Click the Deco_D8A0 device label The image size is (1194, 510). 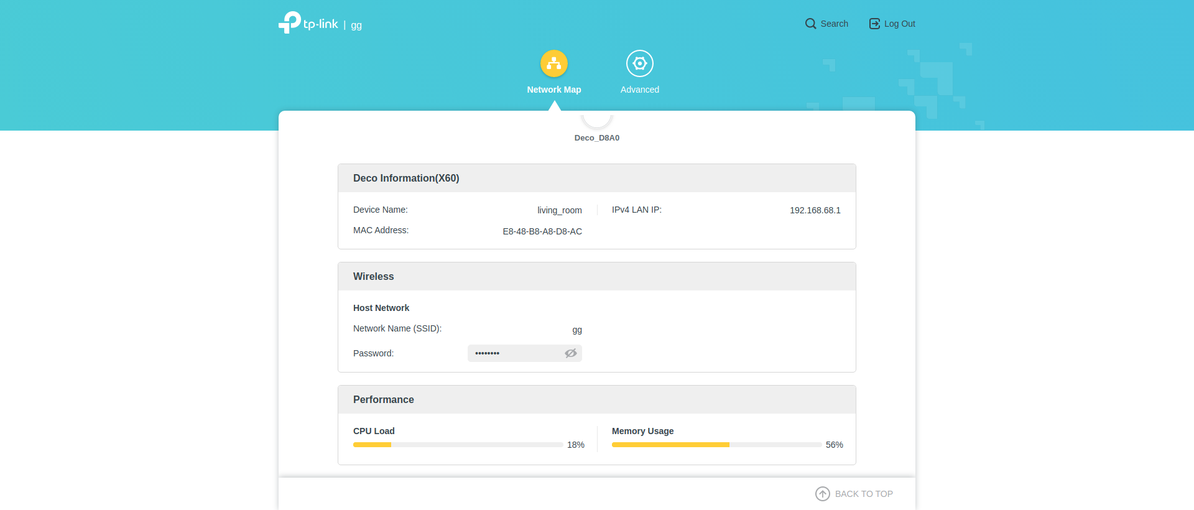click(x=597, y=138)
